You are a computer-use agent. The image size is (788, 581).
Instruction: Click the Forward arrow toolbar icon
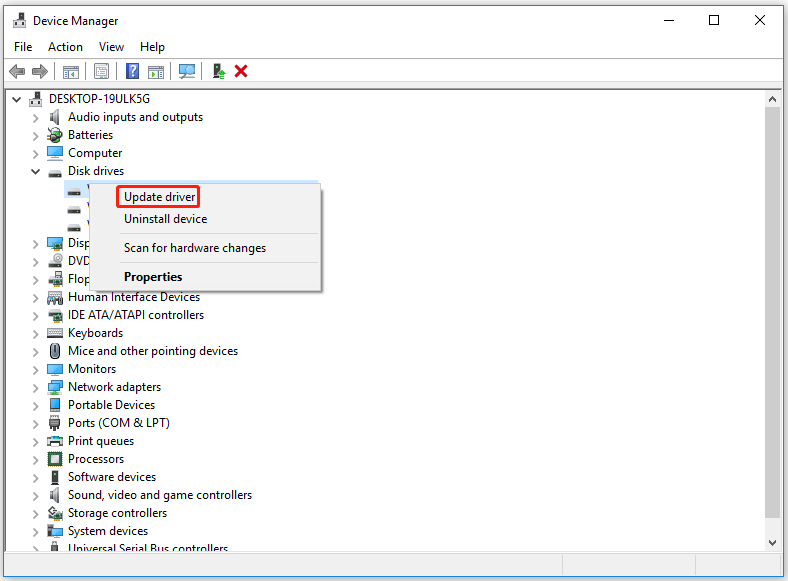[40, 71]
